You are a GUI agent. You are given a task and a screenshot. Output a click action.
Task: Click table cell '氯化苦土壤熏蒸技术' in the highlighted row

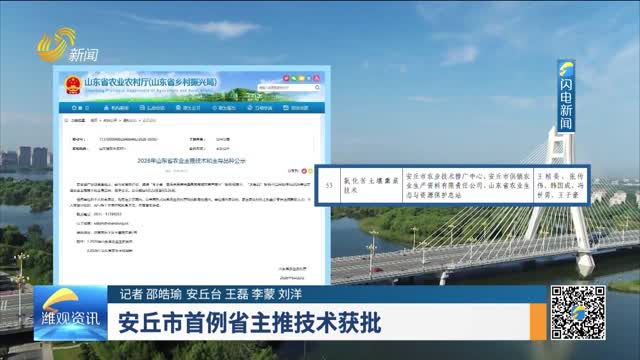pyautogui.click(x=371, y=185)
